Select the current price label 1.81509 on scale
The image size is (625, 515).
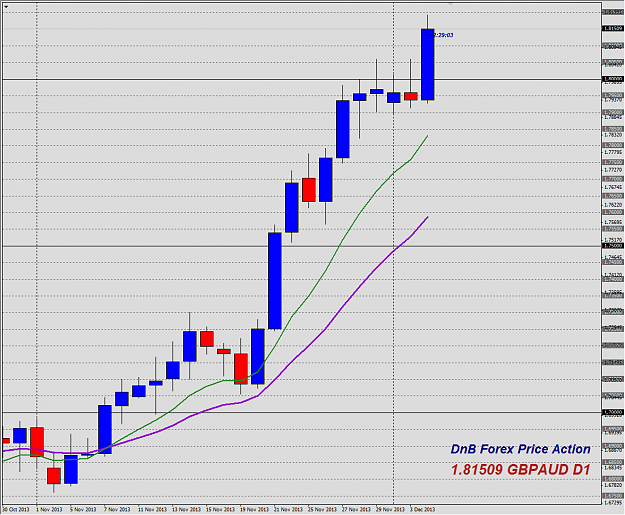(x=613, y=28)
